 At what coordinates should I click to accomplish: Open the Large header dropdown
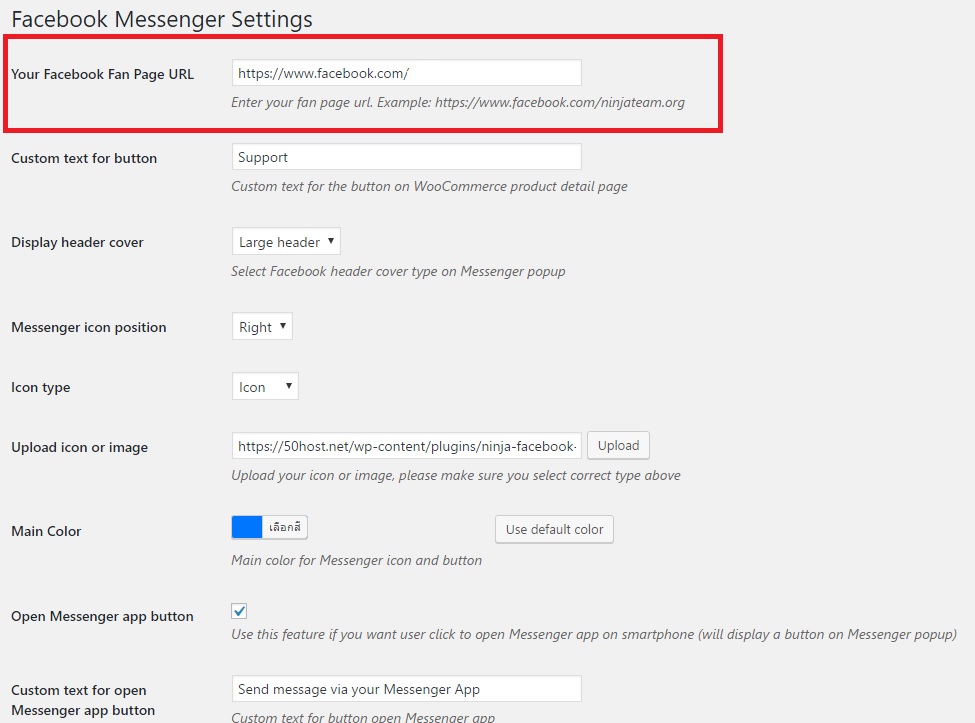(286, 241)
